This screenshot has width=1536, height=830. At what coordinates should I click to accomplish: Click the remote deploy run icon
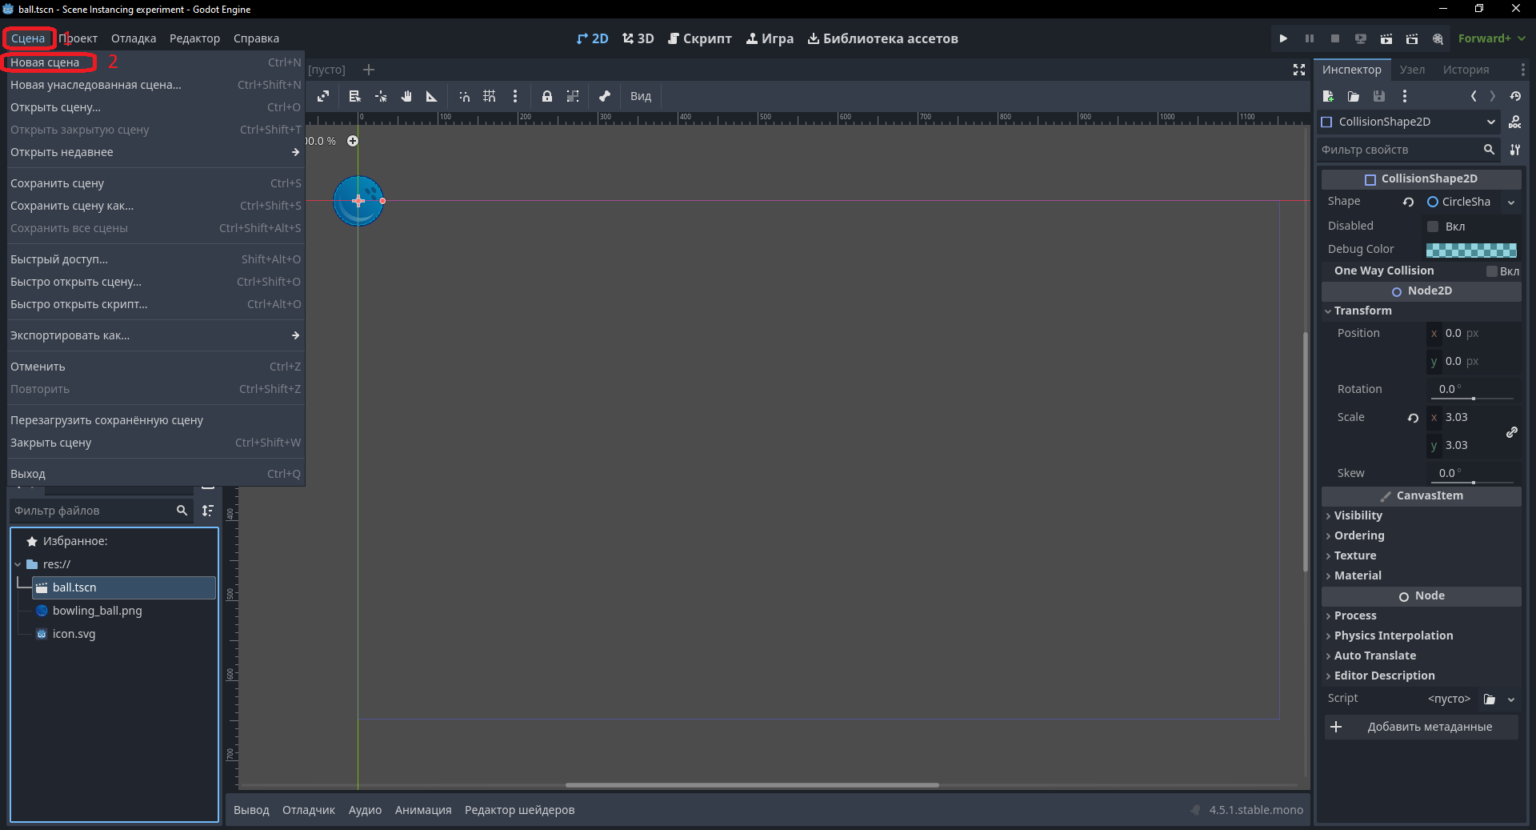pos(1360,38)
